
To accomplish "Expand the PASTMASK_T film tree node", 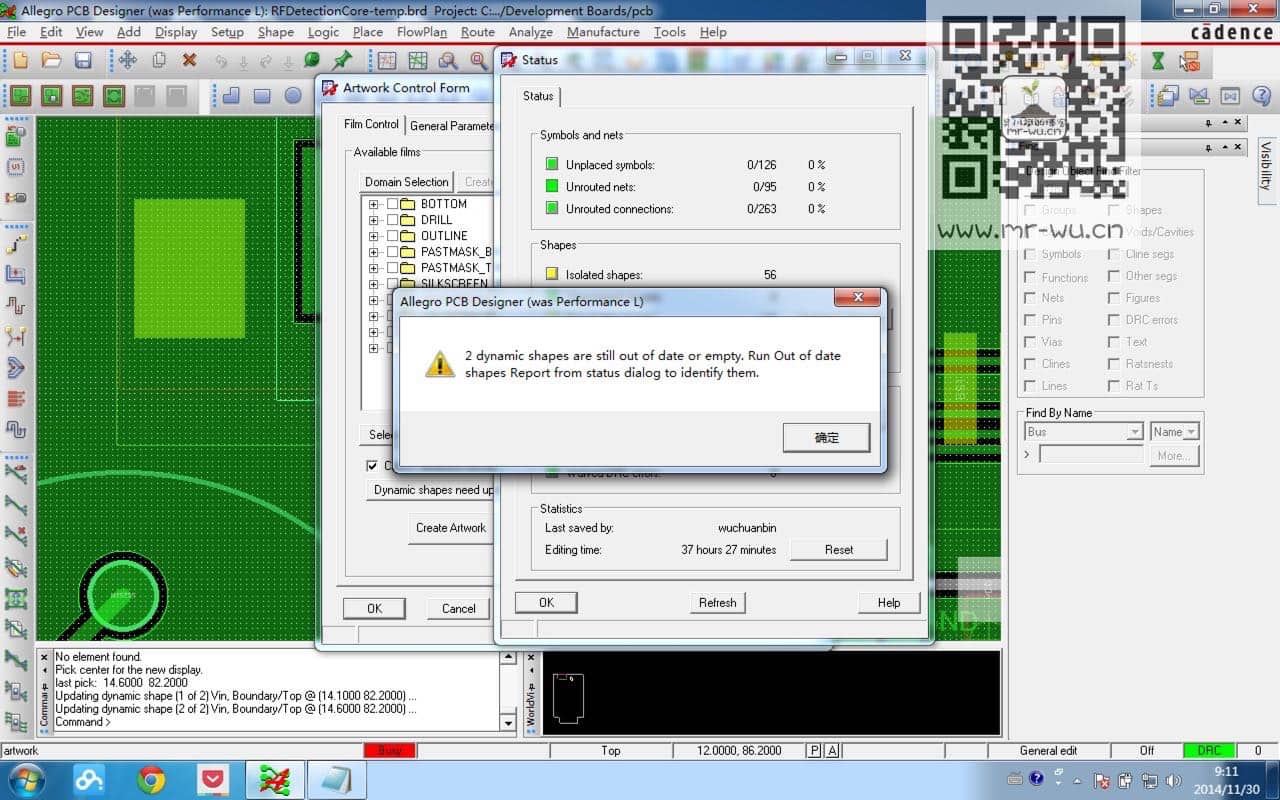I will click(374, 268).
